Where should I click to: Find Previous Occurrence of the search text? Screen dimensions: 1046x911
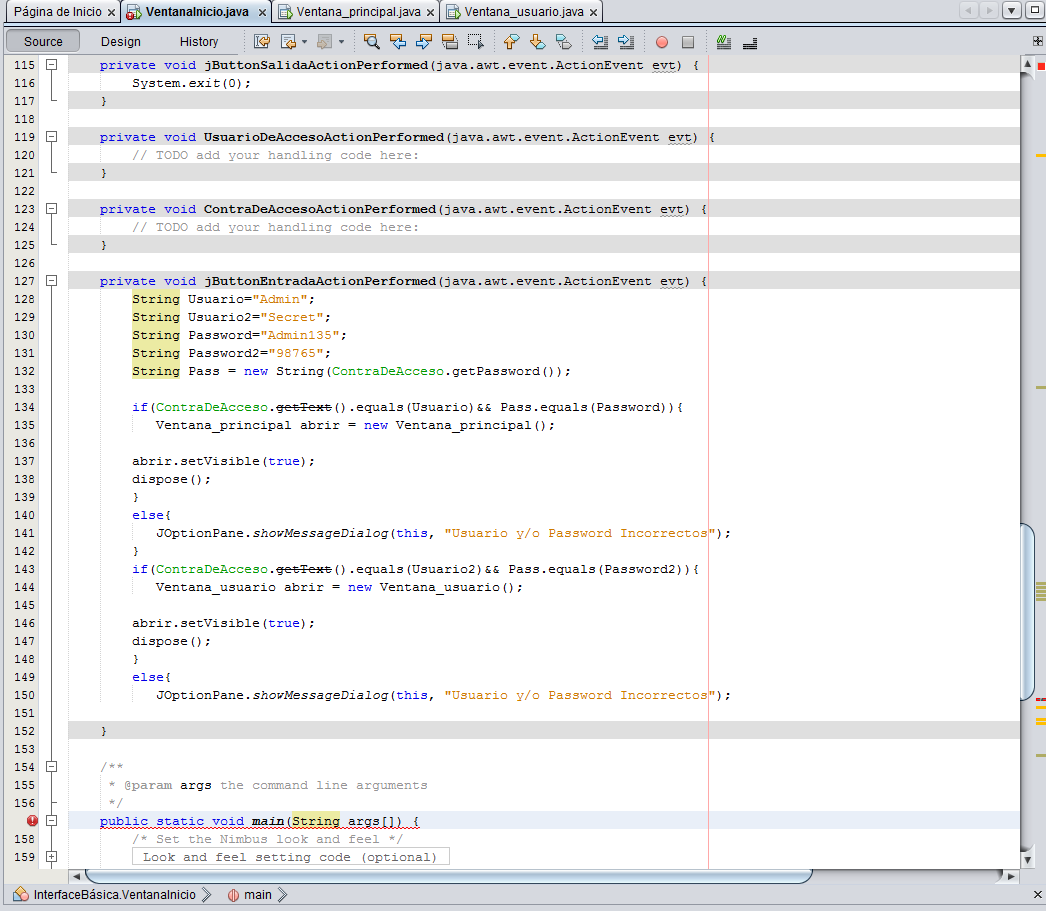pyautogui.click(x=398, y=42)
